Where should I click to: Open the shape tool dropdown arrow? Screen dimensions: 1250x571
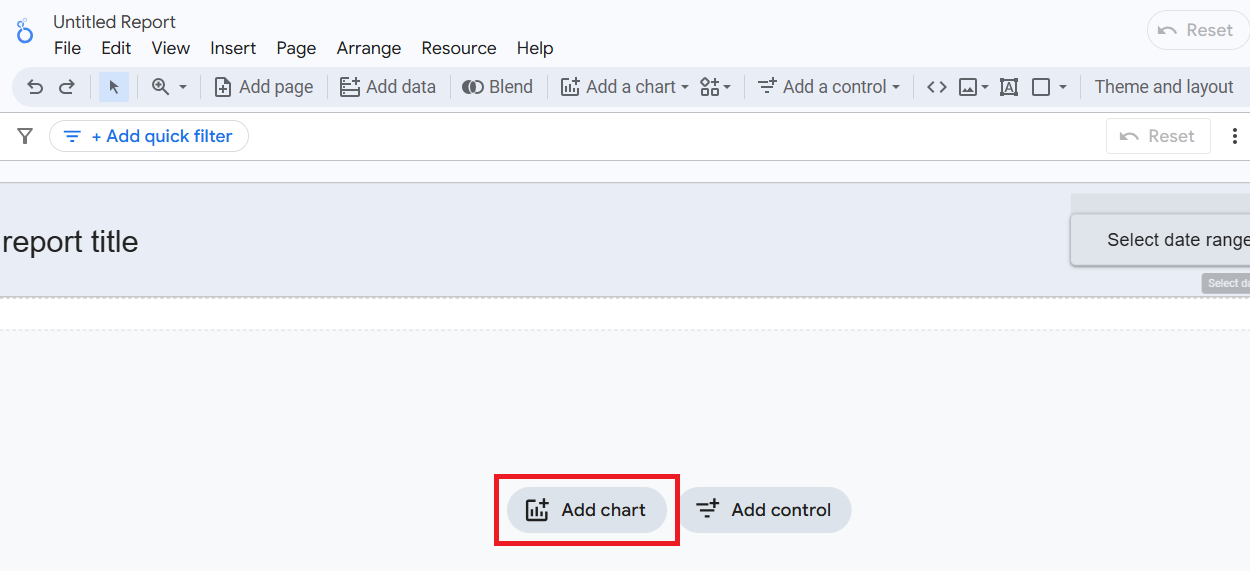[x=1063, y=87]
